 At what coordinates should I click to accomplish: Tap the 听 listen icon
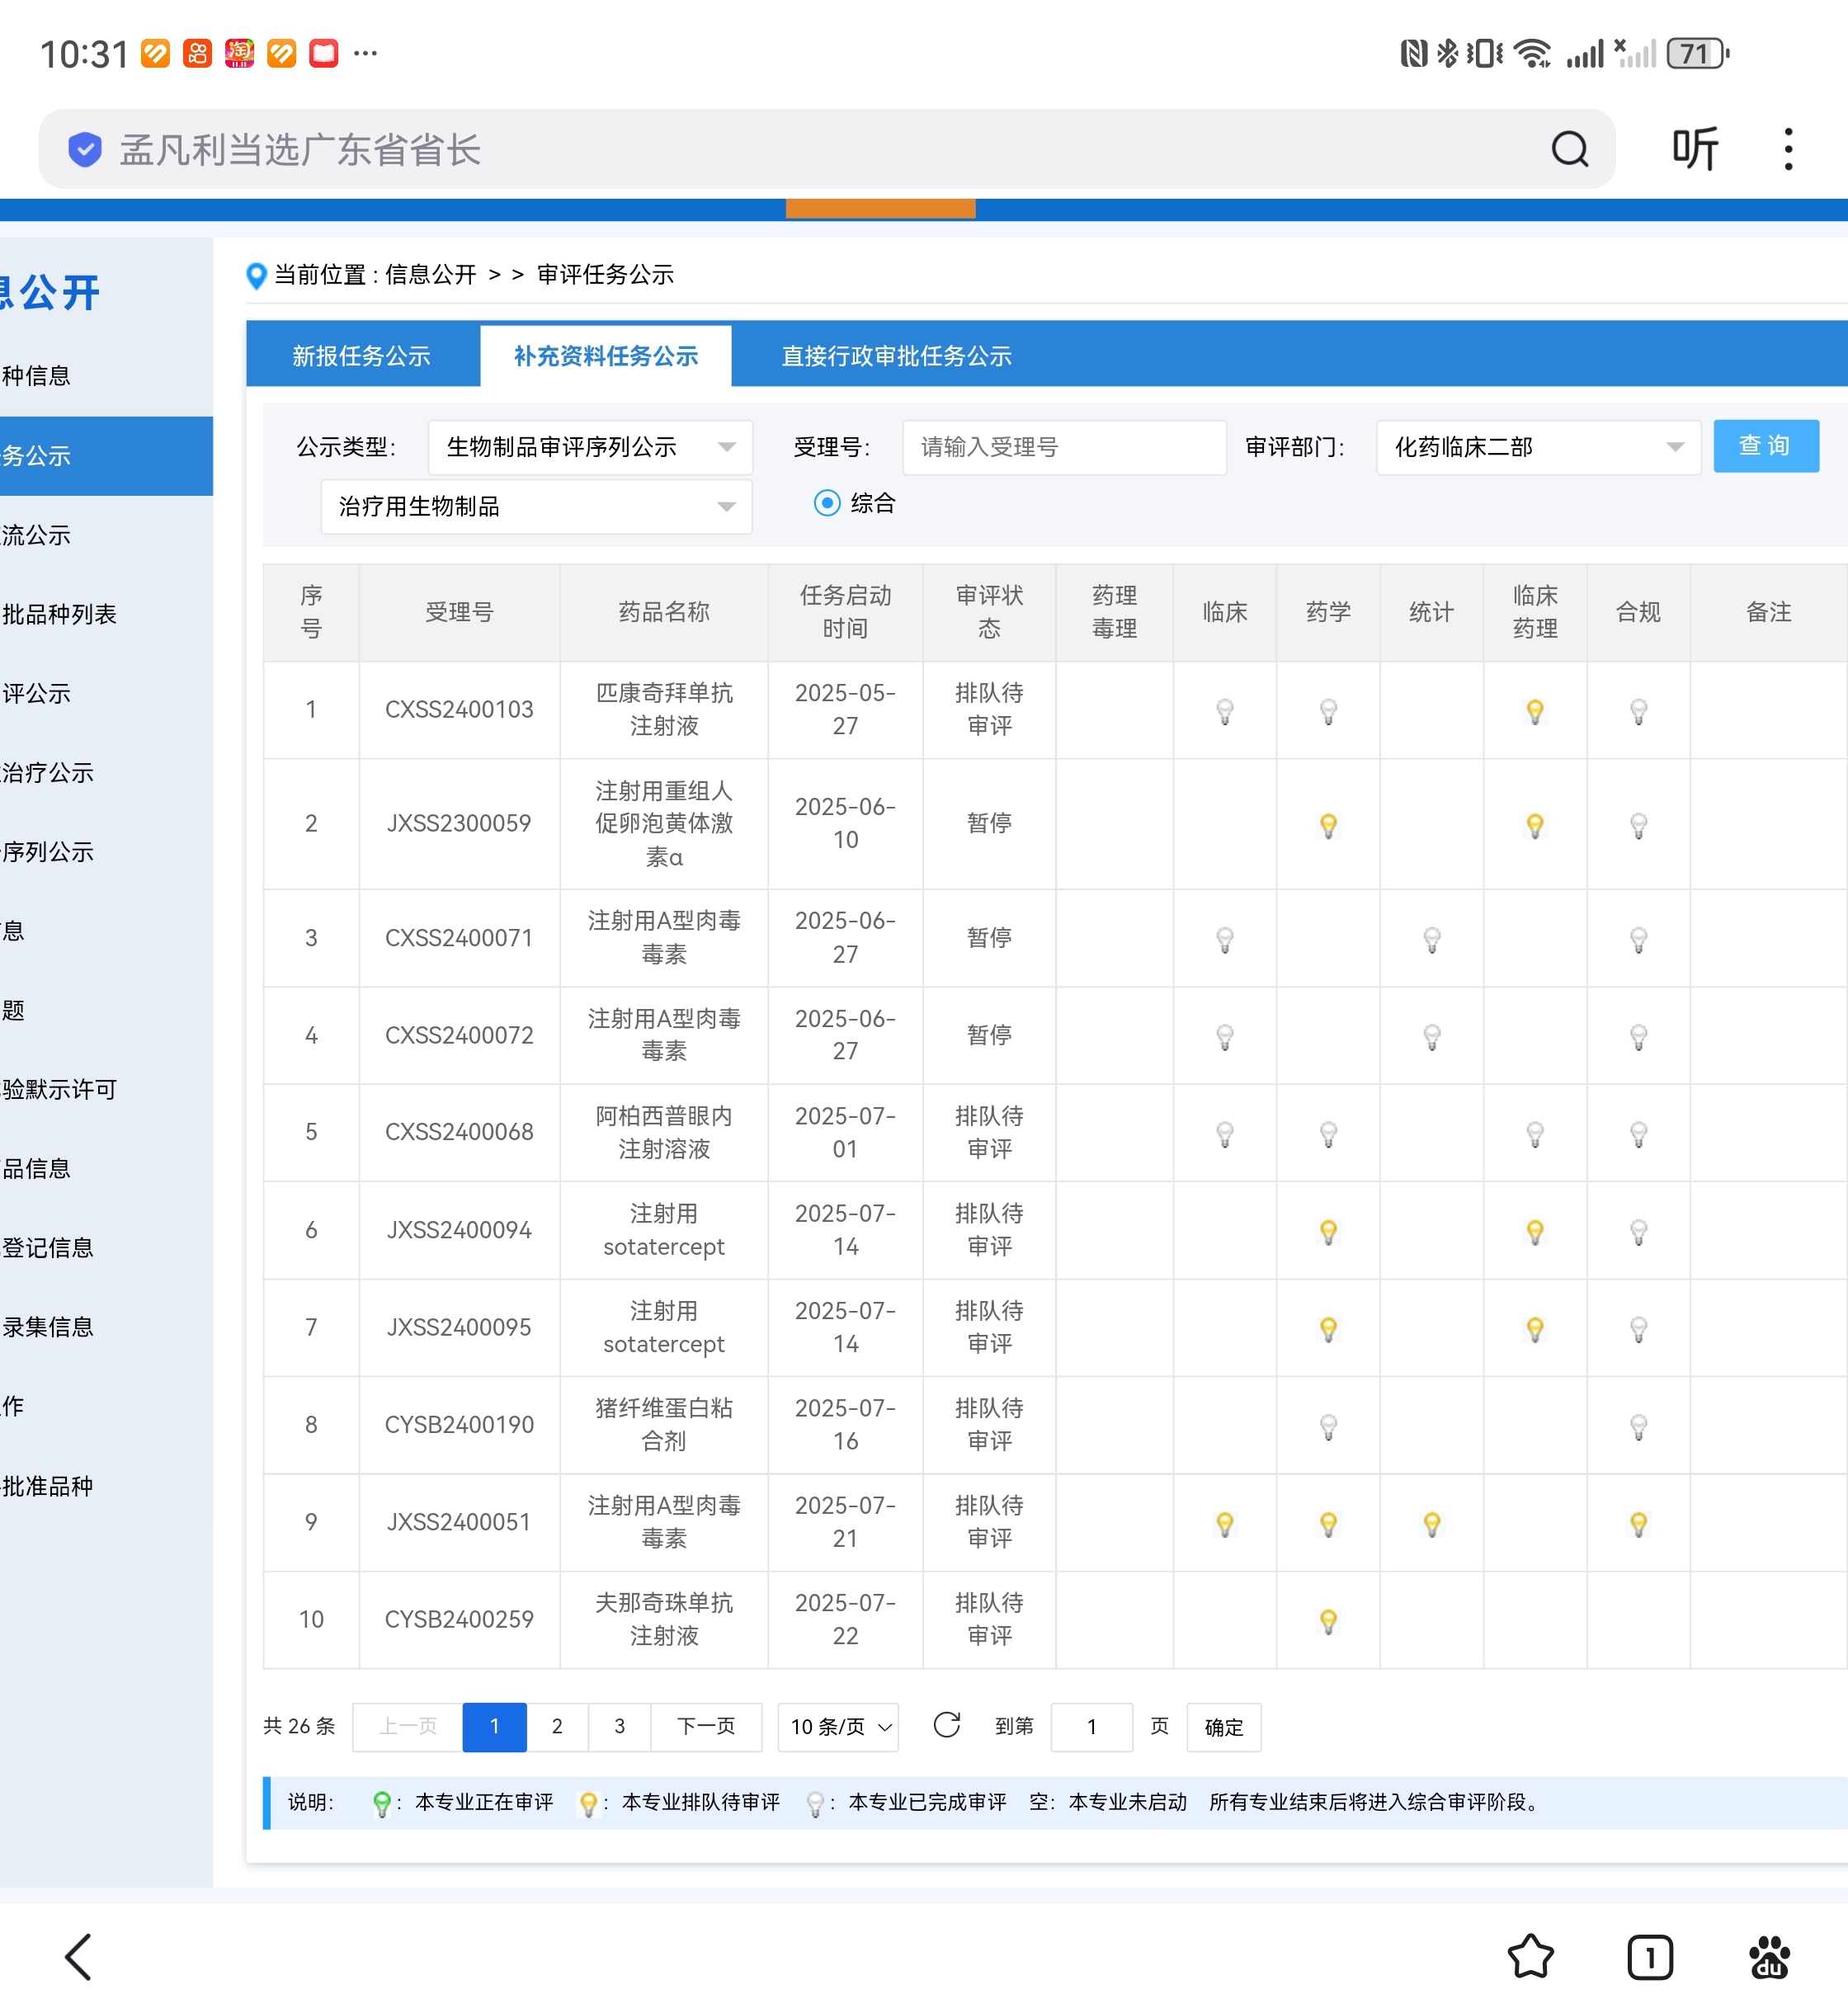pyautogui.click(x=1695, y=150)
